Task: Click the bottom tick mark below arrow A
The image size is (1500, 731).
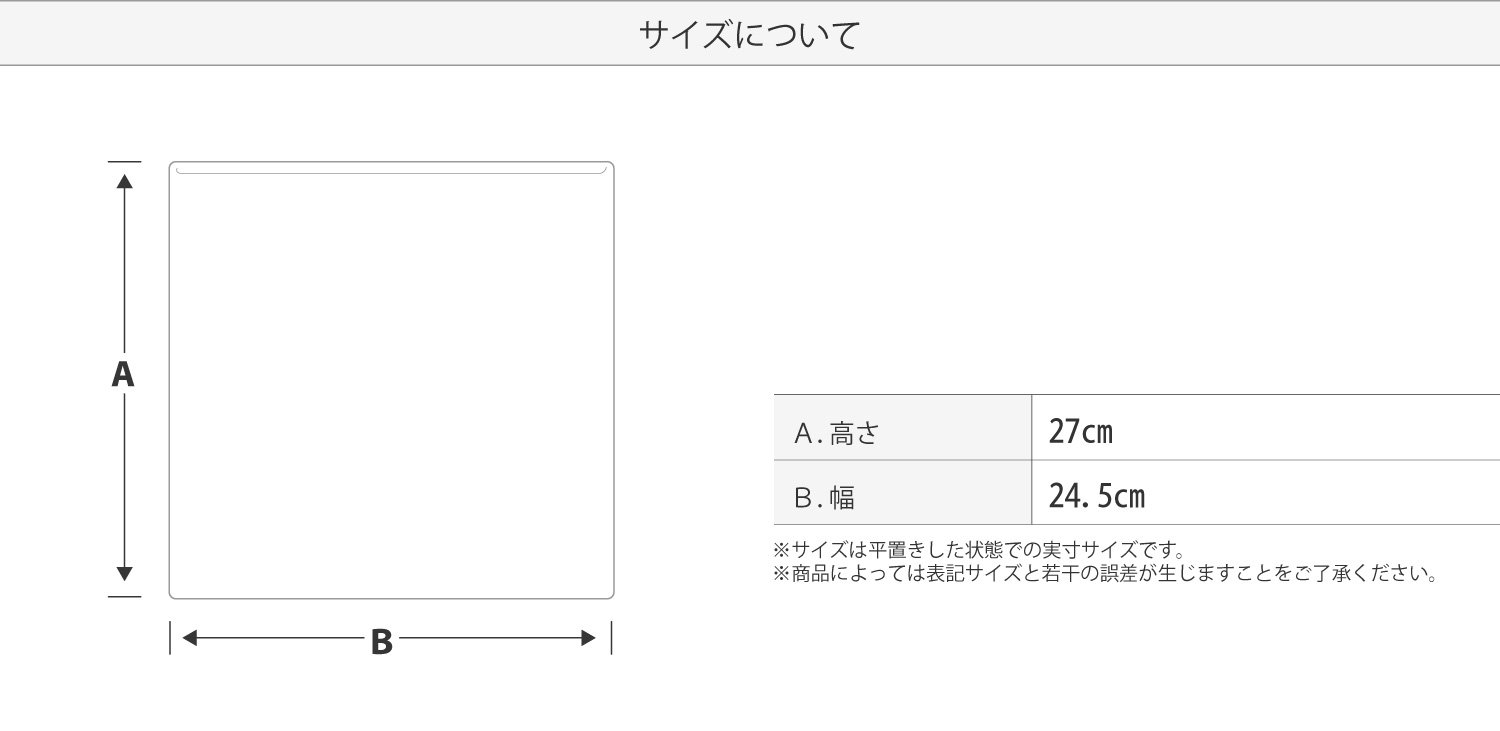Action: [x=124, y=597]
